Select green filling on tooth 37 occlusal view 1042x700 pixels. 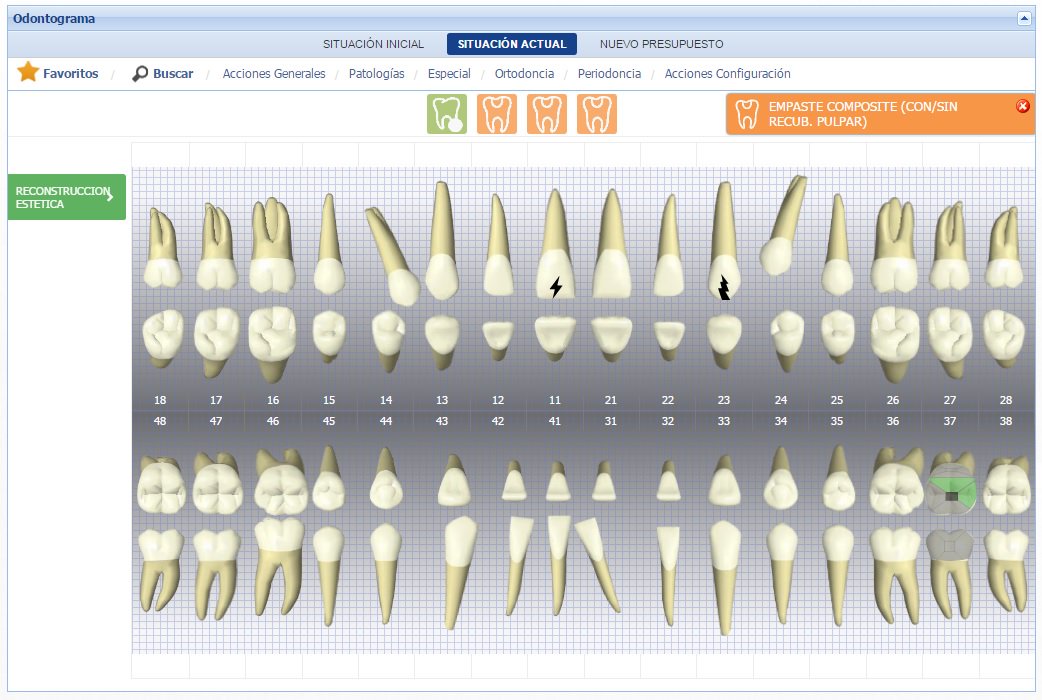952,491
